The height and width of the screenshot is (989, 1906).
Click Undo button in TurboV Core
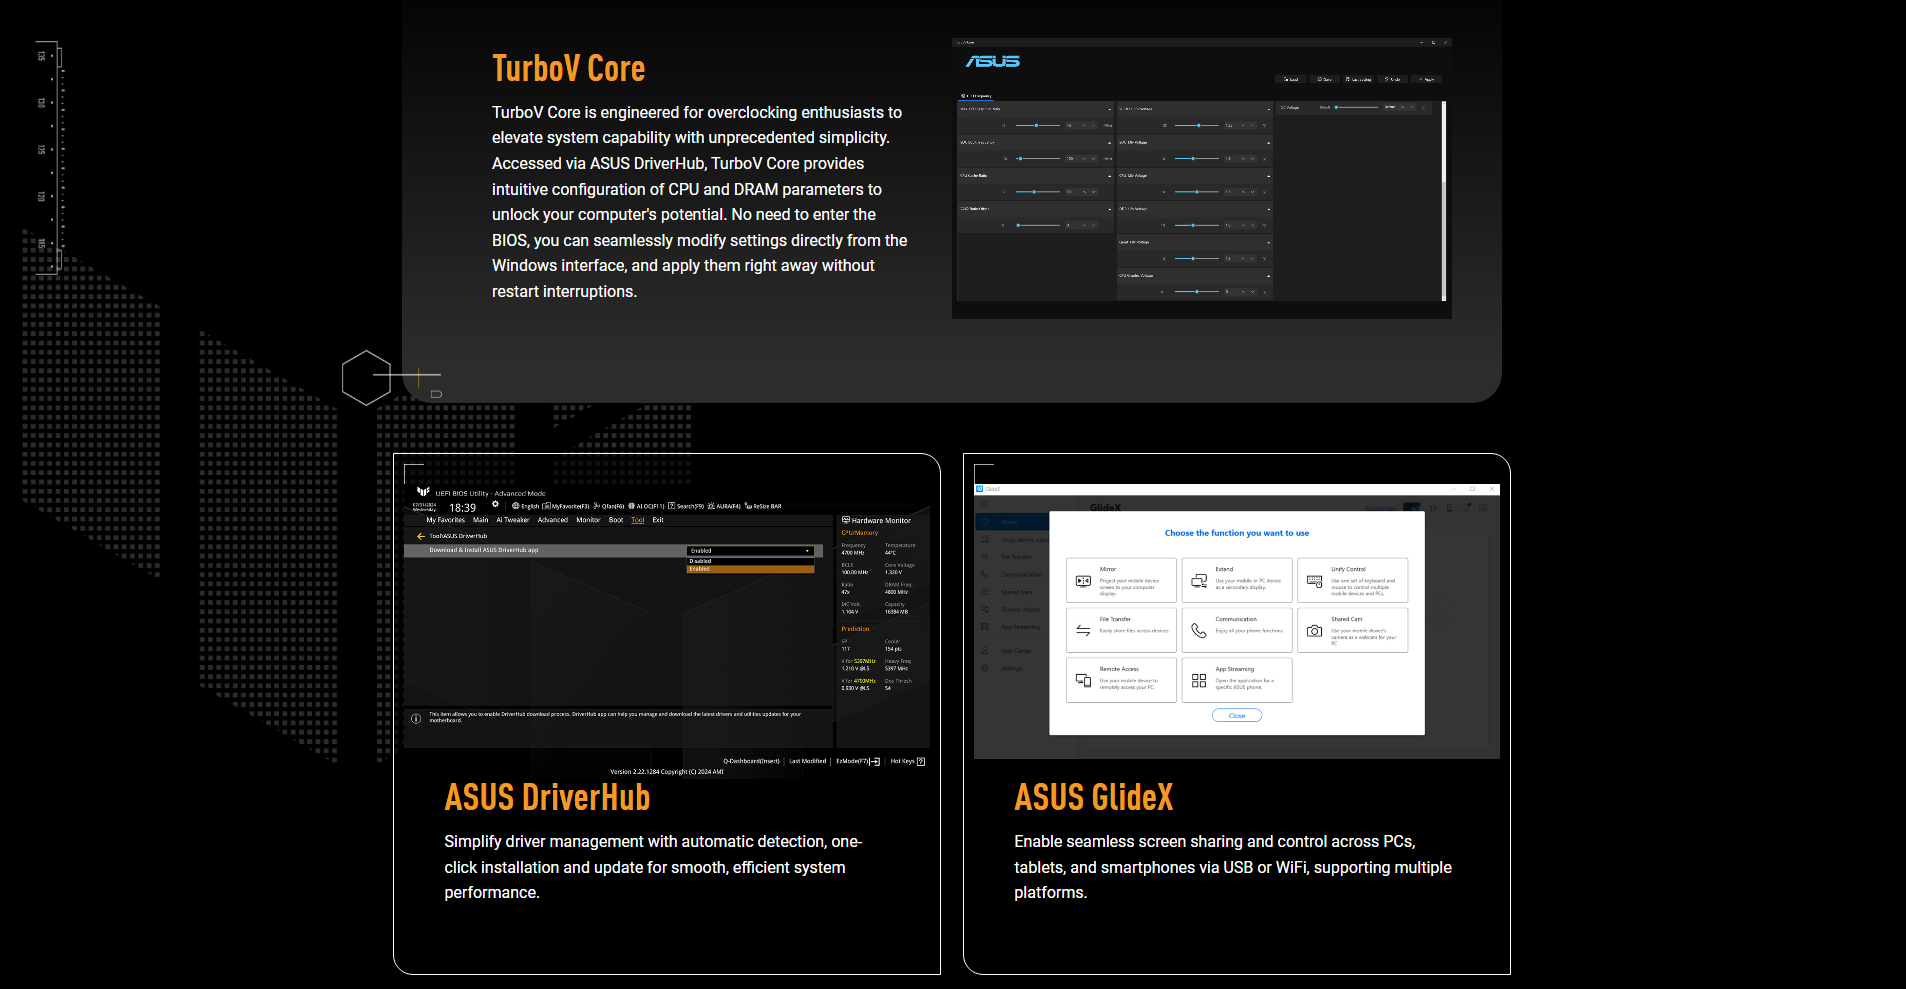click(1393, 79)
